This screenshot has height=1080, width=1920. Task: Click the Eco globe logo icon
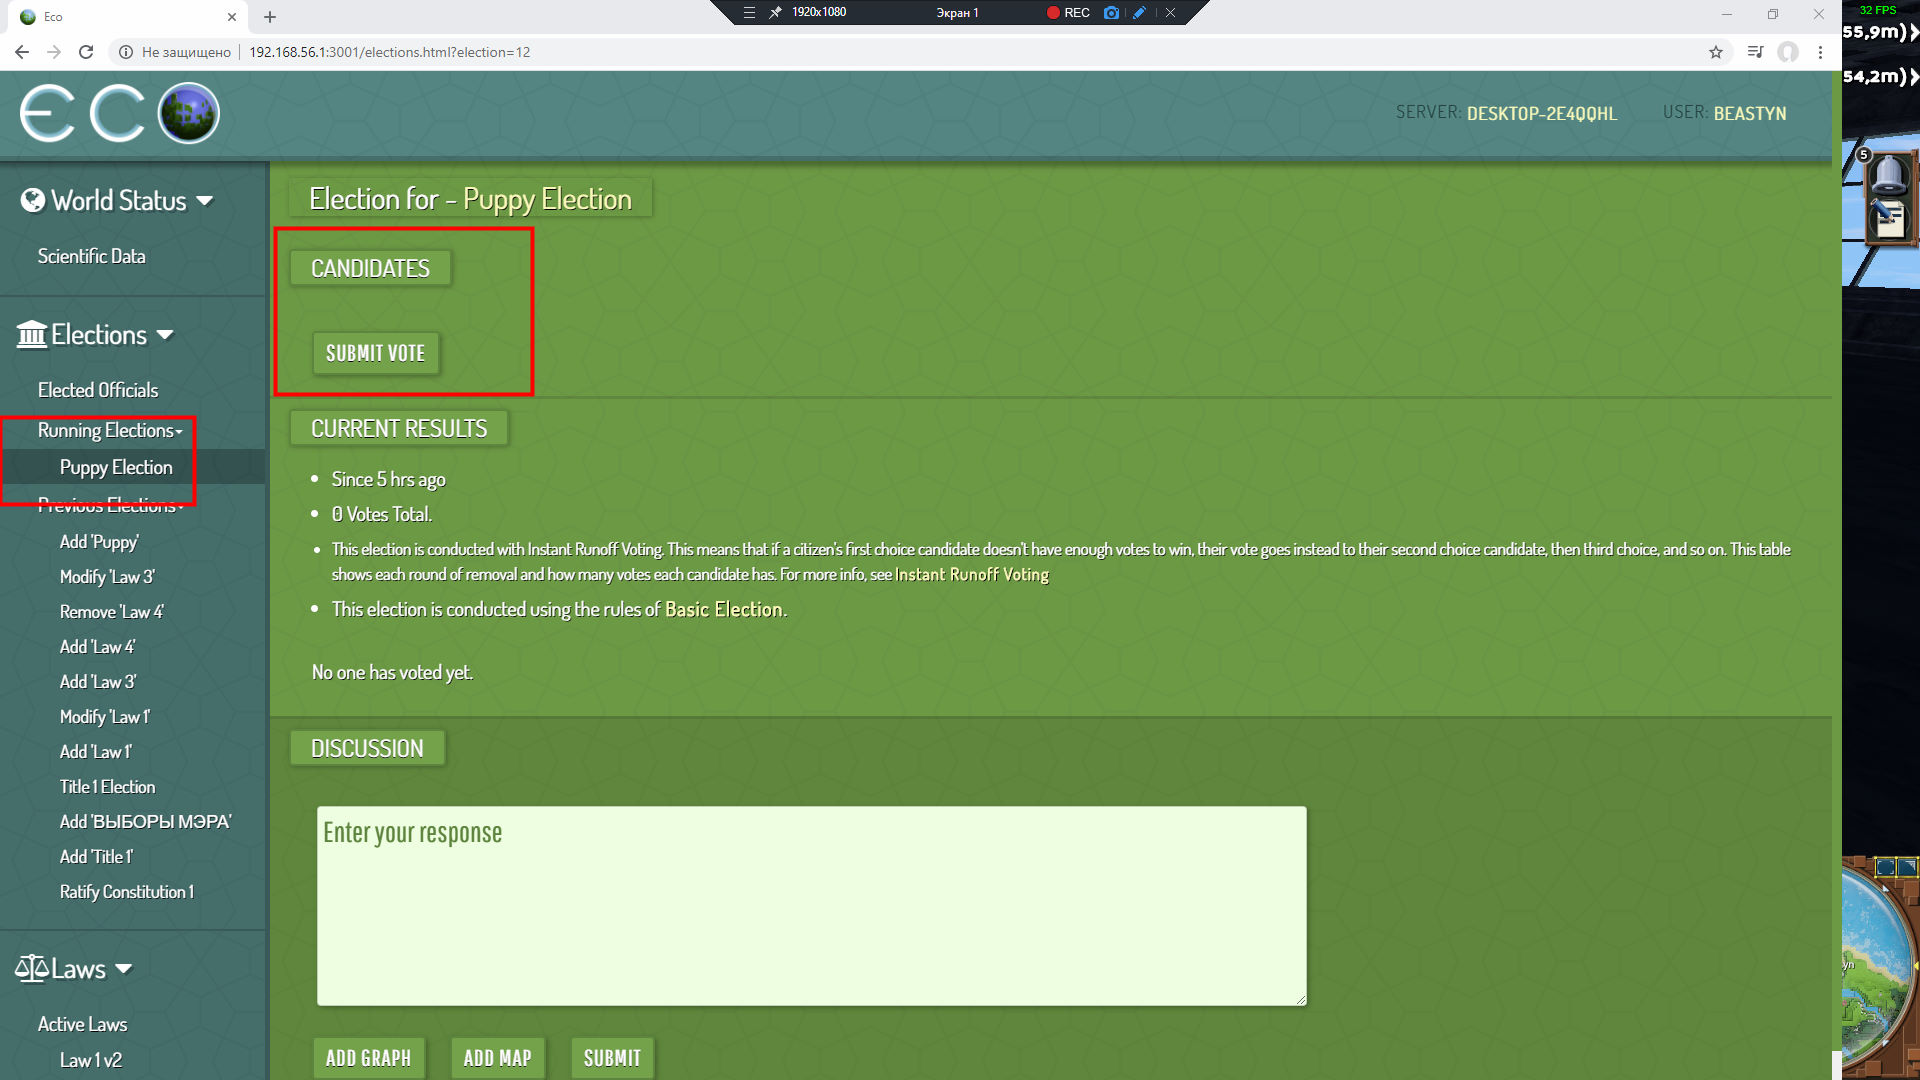pyautogui.click(x=189, y=113)
